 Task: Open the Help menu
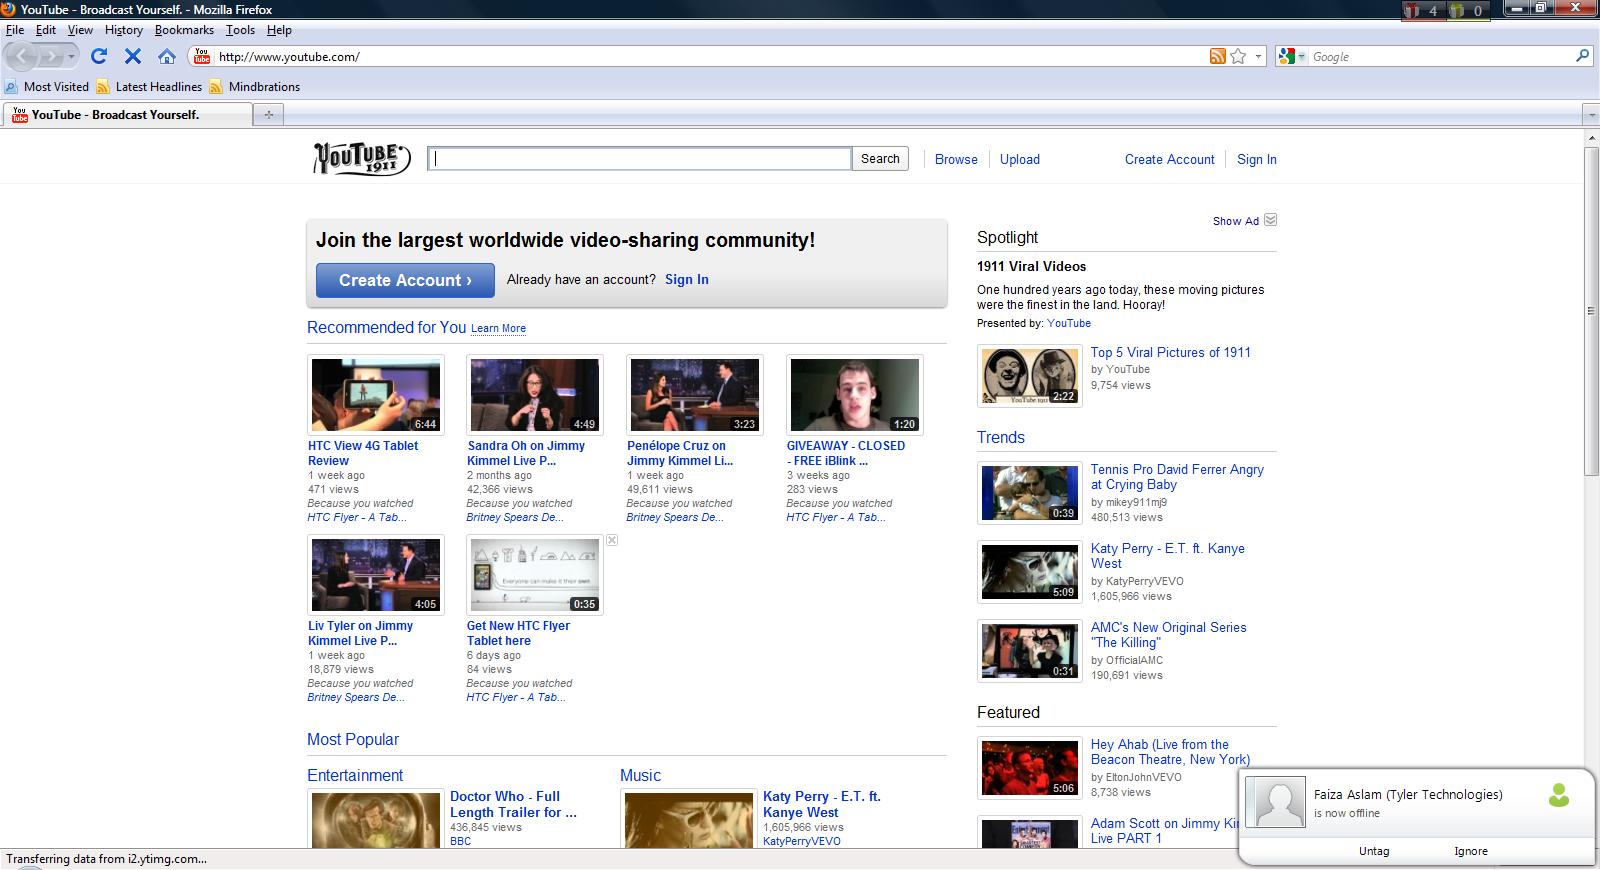click(x=279, y=30)
